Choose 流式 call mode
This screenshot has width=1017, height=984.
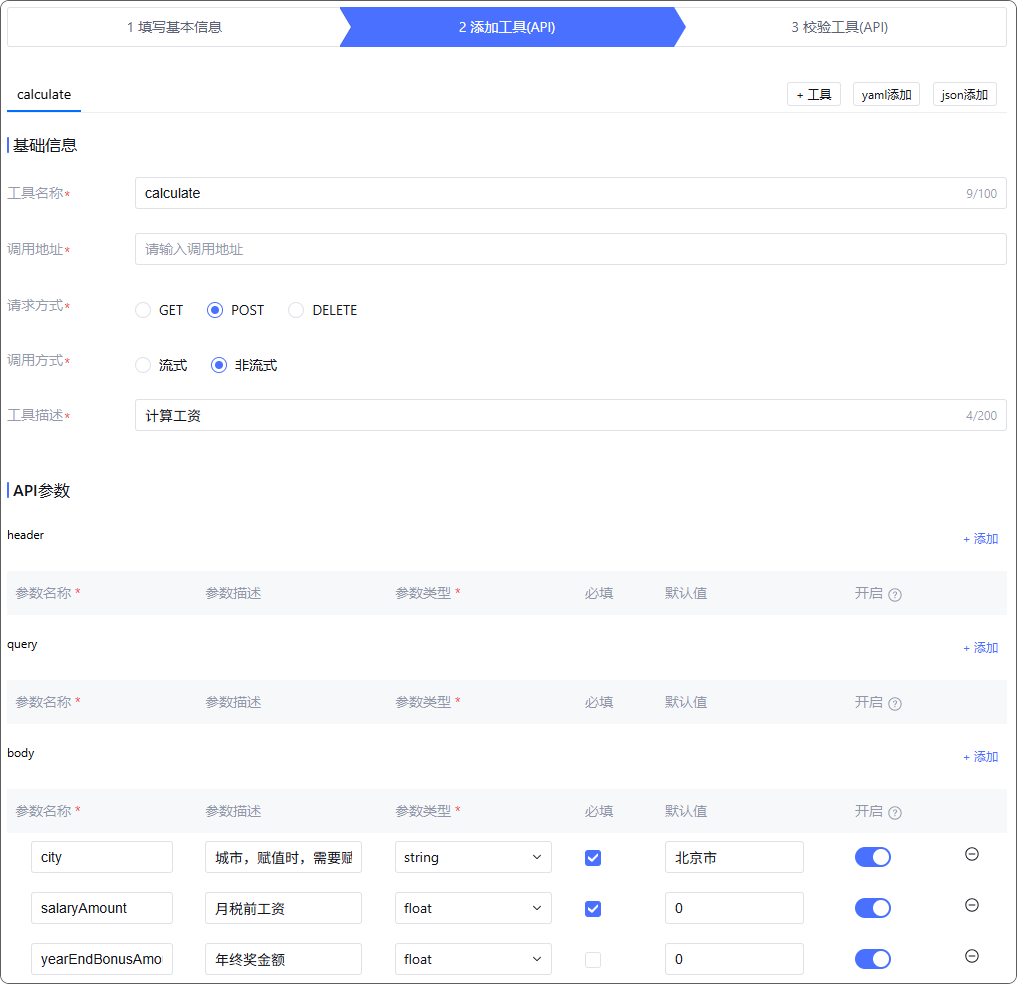(143, 365)
